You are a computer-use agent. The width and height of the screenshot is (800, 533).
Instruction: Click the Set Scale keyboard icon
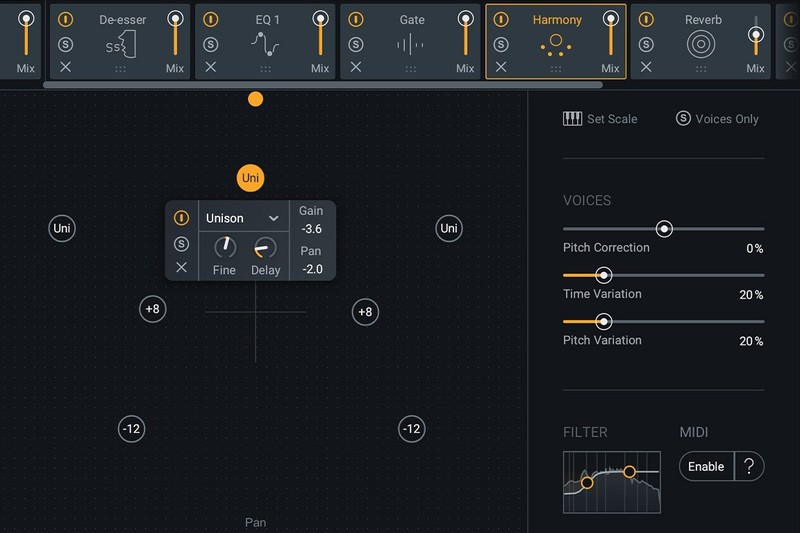click(x=572, y=119)
